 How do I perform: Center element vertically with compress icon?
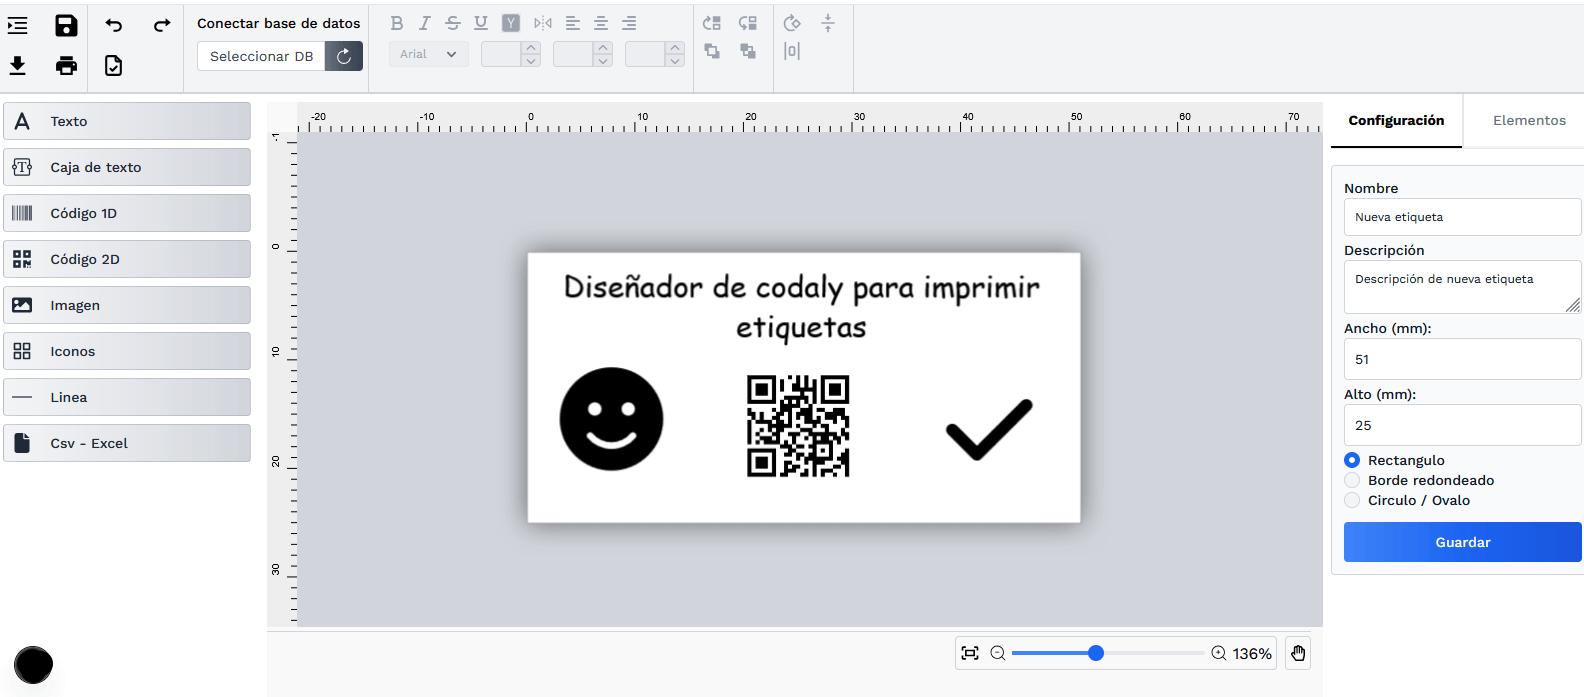[828, 23]
